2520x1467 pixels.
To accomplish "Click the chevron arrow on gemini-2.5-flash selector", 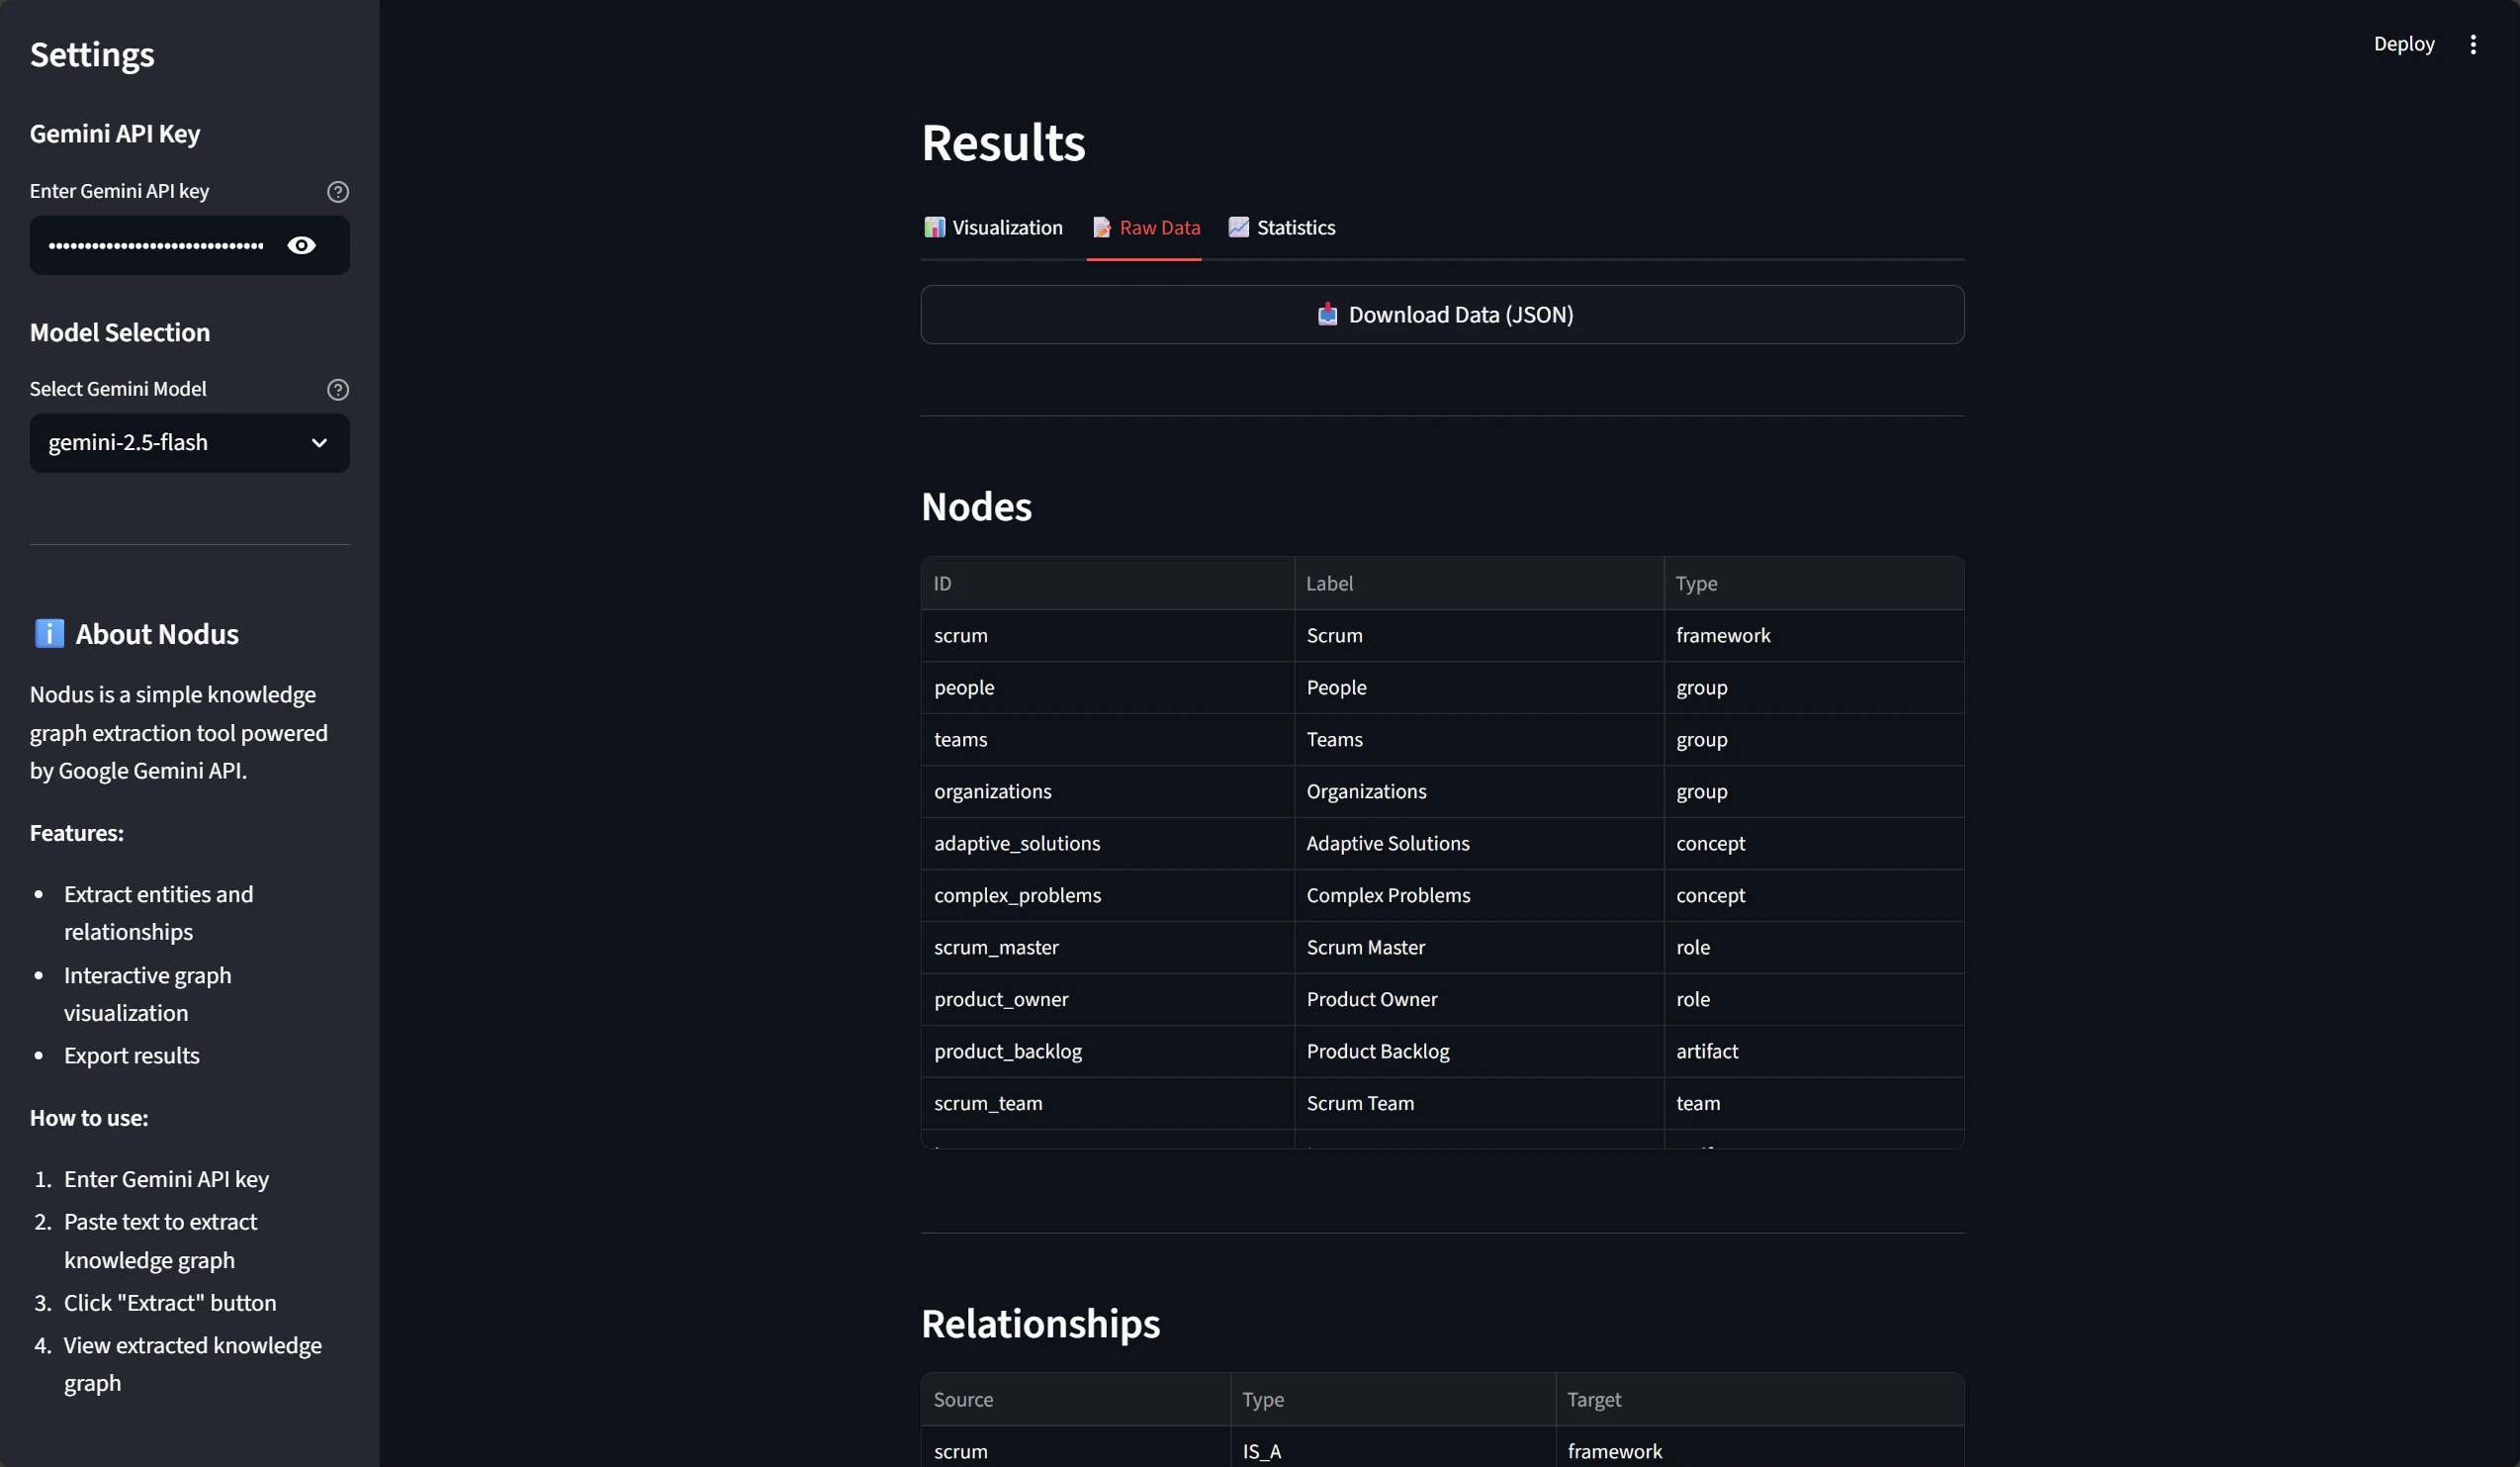I will tap(319, 443).
